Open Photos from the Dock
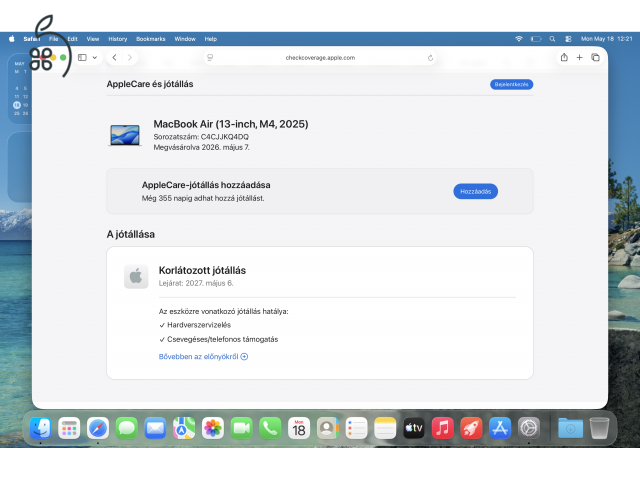The width and height of the screenshot is (640, 480). 213,428
